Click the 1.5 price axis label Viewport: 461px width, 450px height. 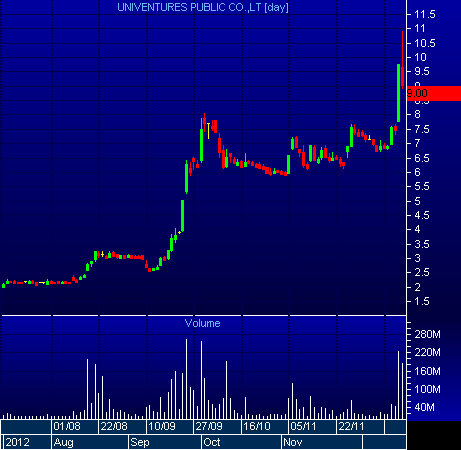click(x=422, y=301)
